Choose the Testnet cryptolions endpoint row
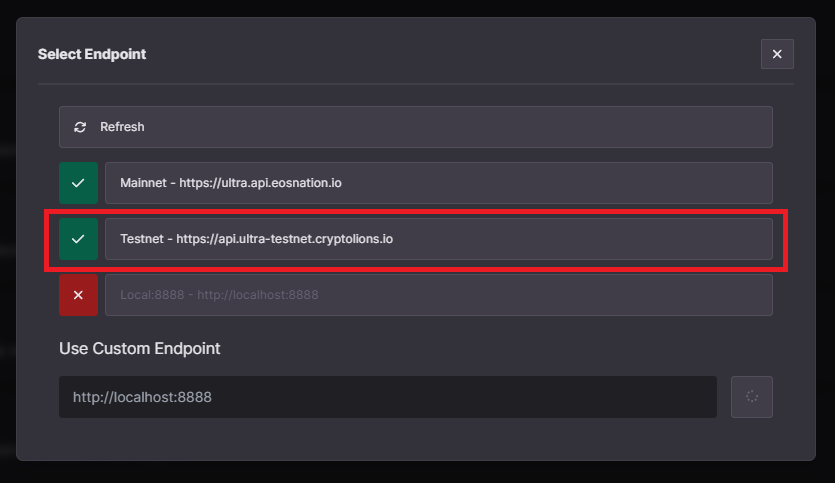The image size is (835, 483). pyautogui.click(x=438, y=239)
